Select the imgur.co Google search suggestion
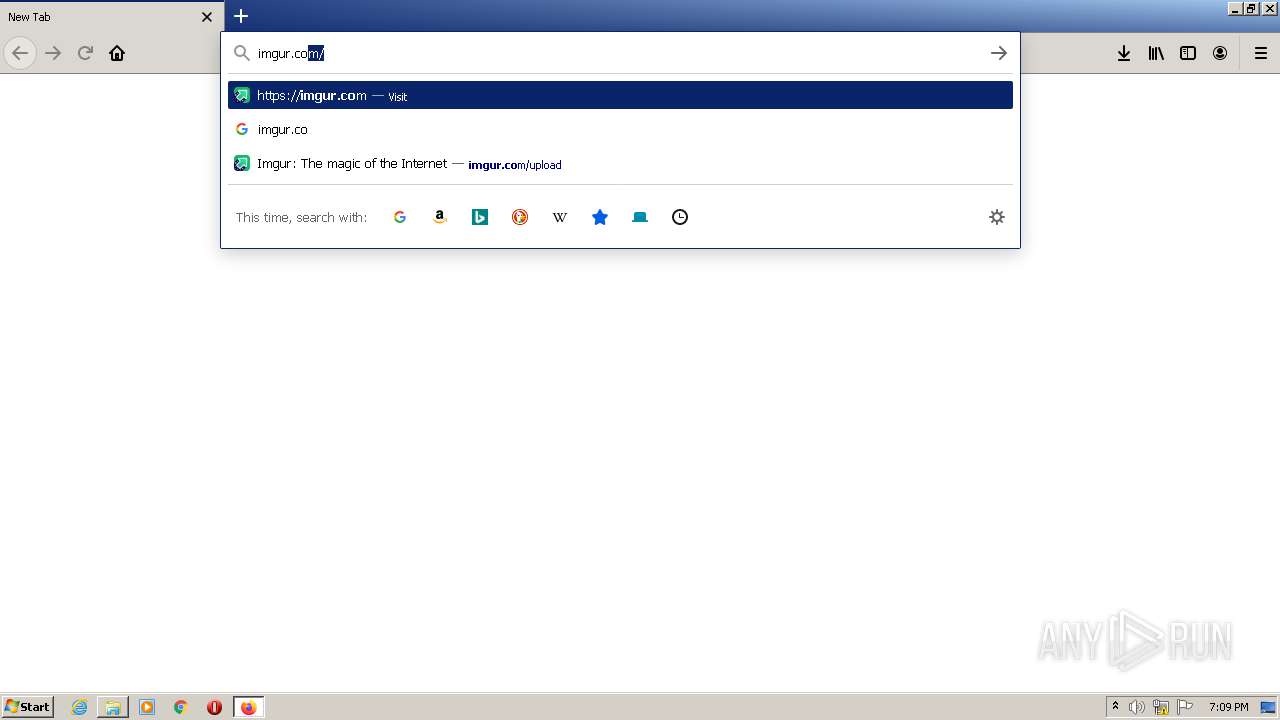 click(x=620, y=129)
